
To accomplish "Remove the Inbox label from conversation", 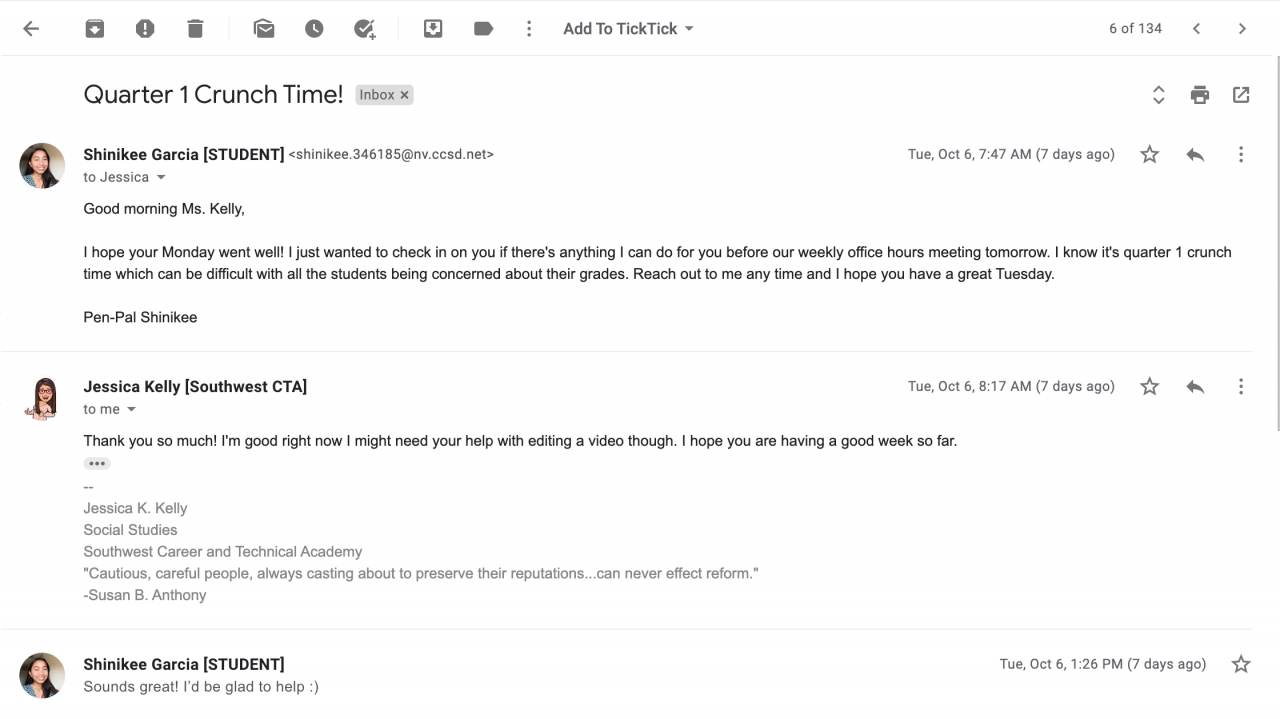I will (405, 95).
